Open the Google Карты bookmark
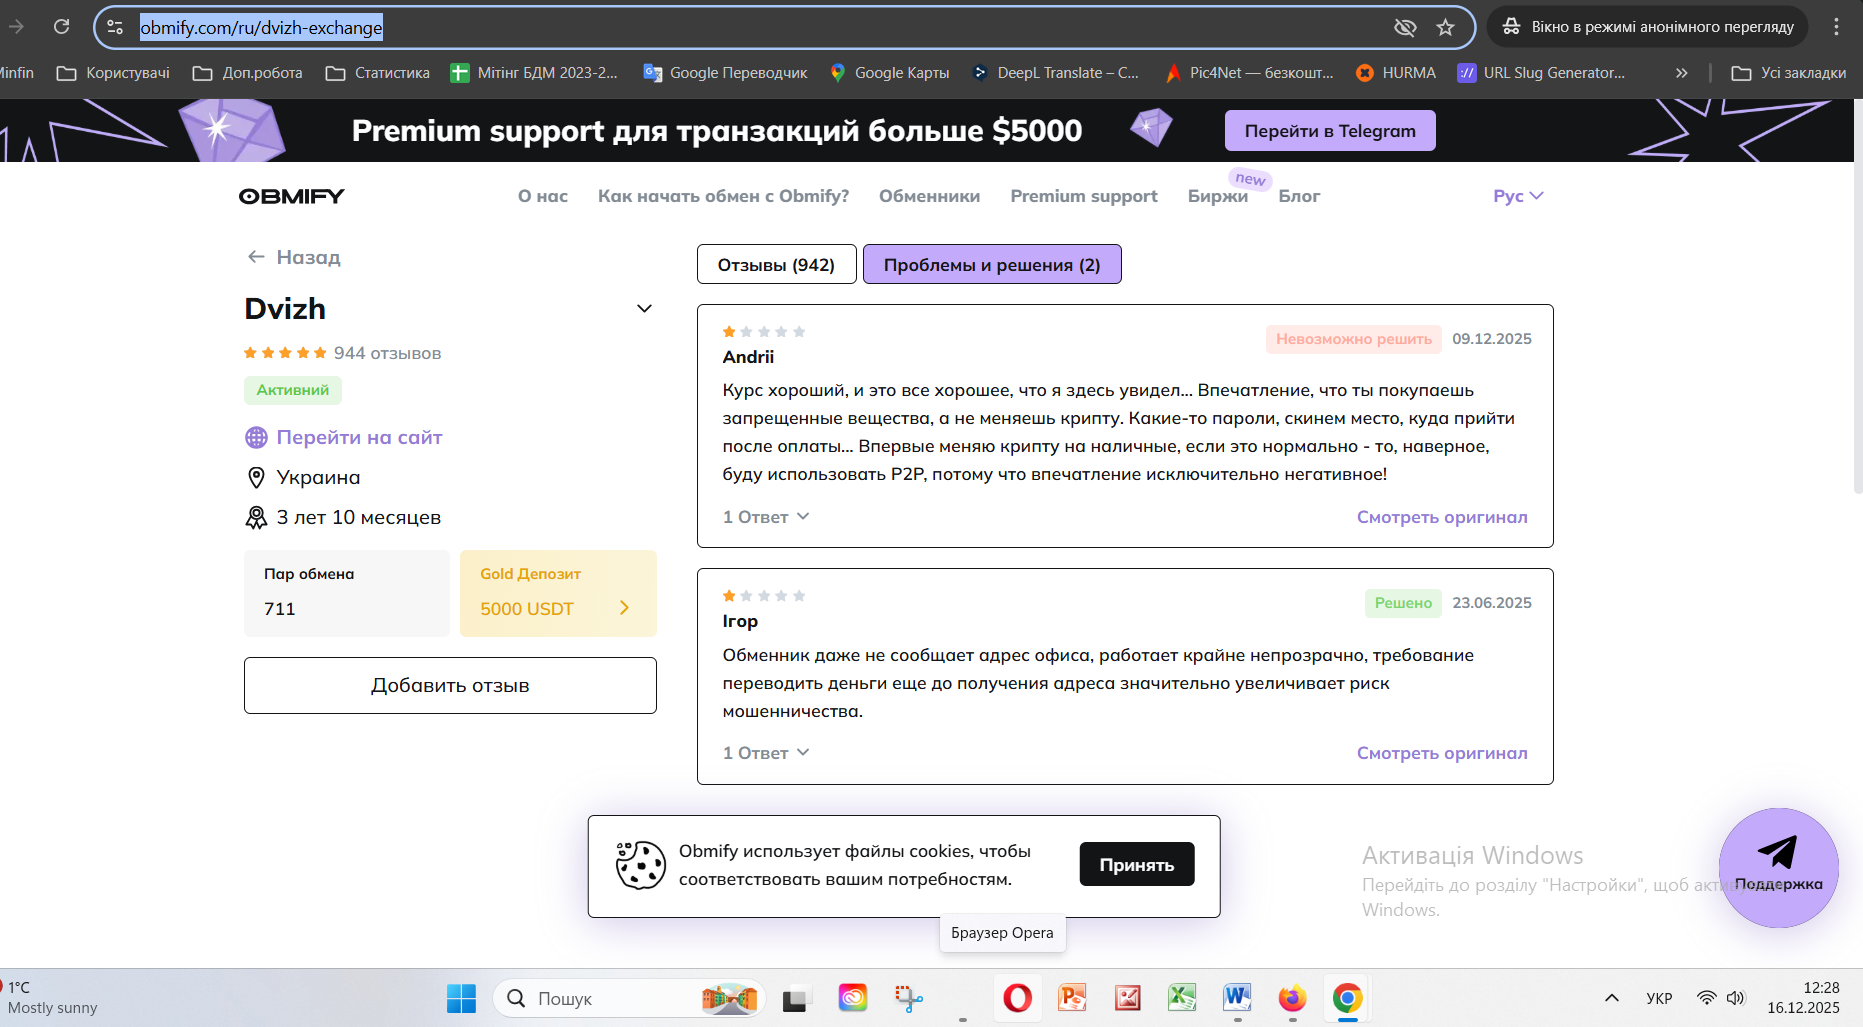 tap(889, 73)
